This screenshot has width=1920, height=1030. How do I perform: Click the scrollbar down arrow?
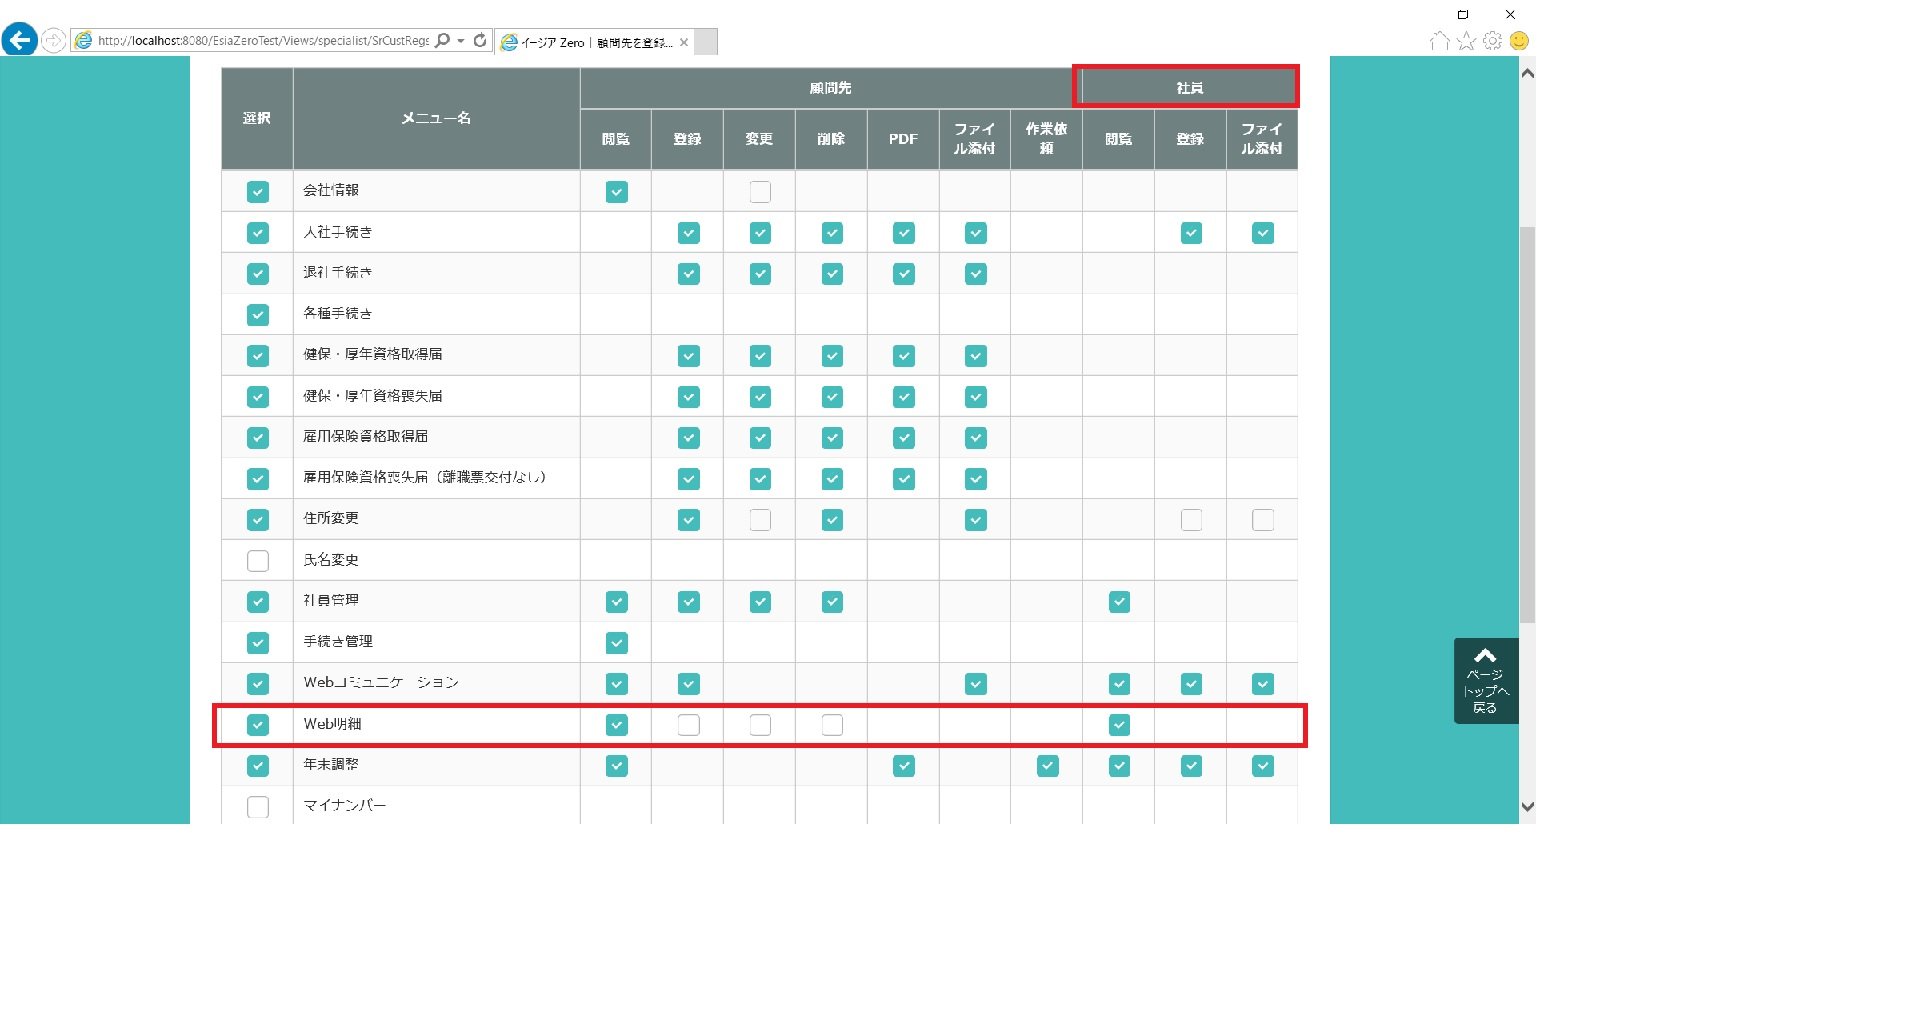1527,807
